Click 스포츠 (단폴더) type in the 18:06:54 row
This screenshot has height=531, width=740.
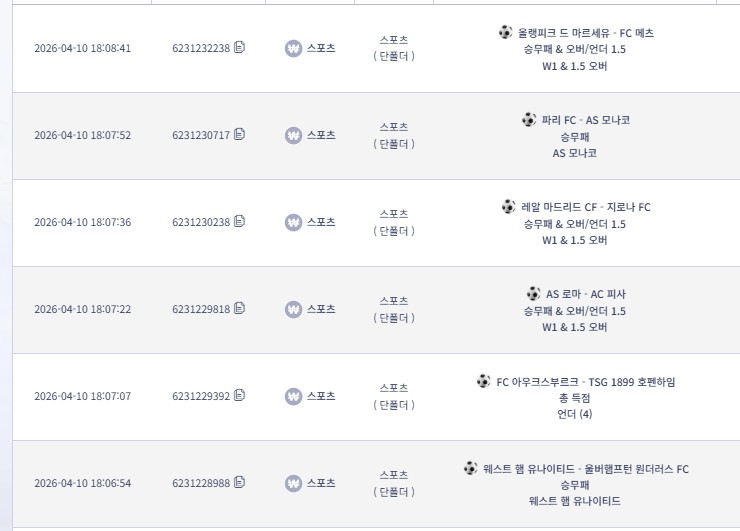click(394, 483)
